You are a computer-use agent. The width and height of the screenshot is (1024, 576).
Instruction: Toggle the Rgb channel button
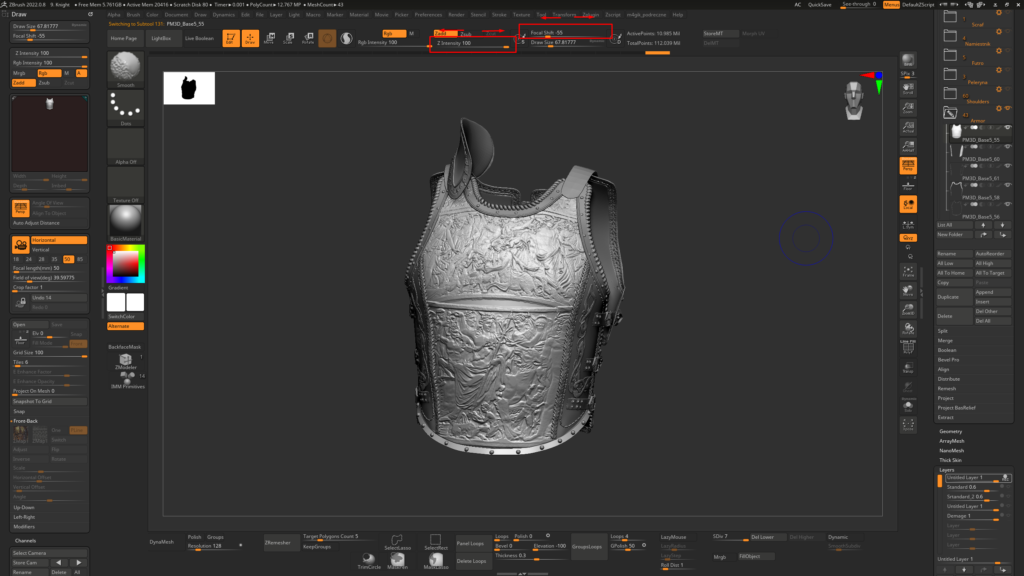(x=394, y=33)
